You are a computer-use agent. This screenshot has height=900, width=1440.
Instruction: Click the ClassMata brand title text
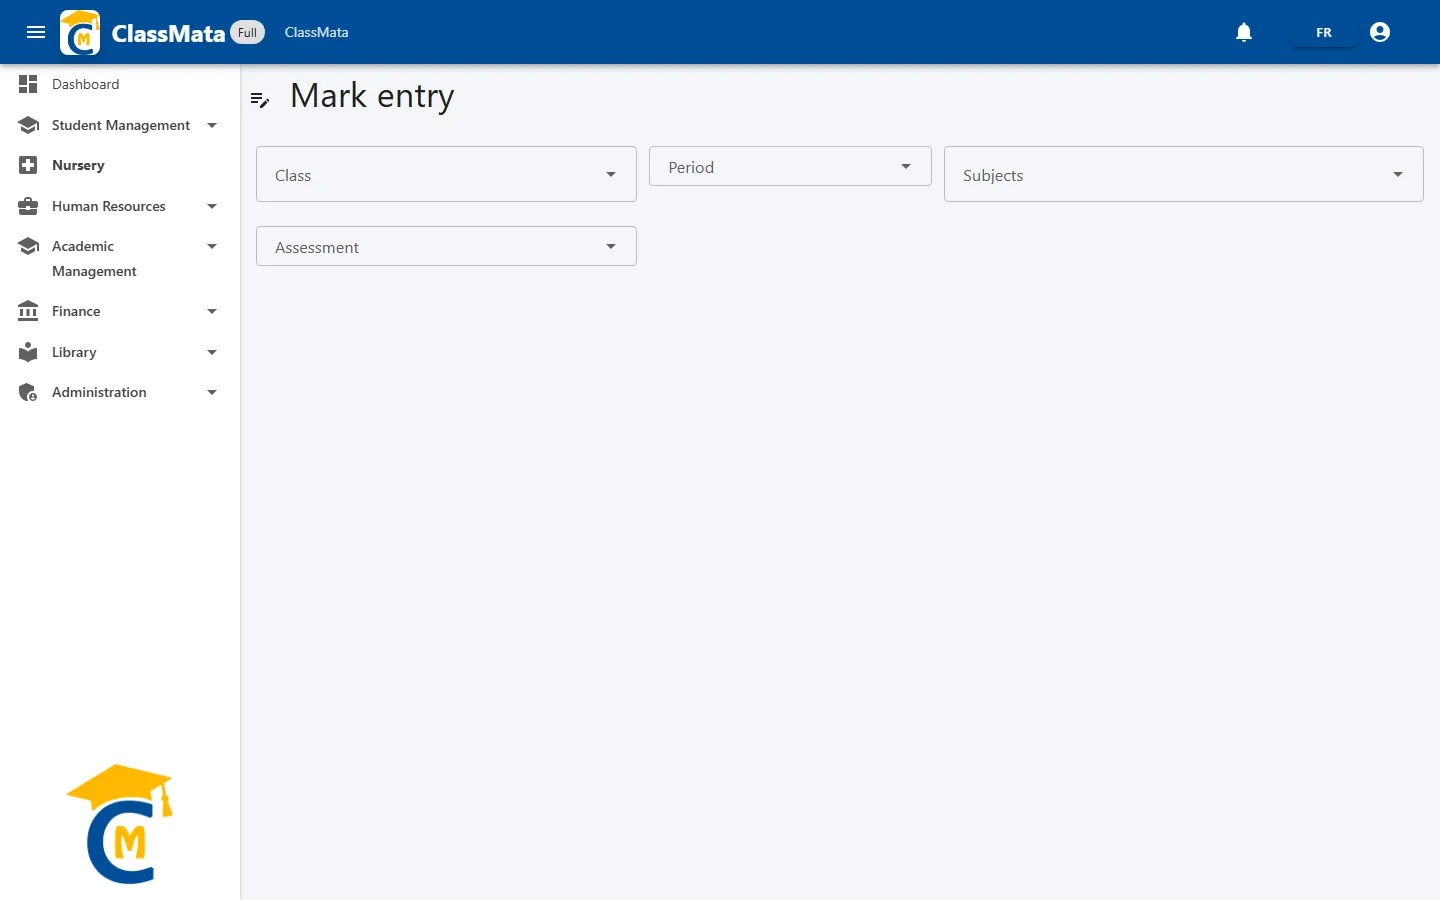tap(168, 33)
